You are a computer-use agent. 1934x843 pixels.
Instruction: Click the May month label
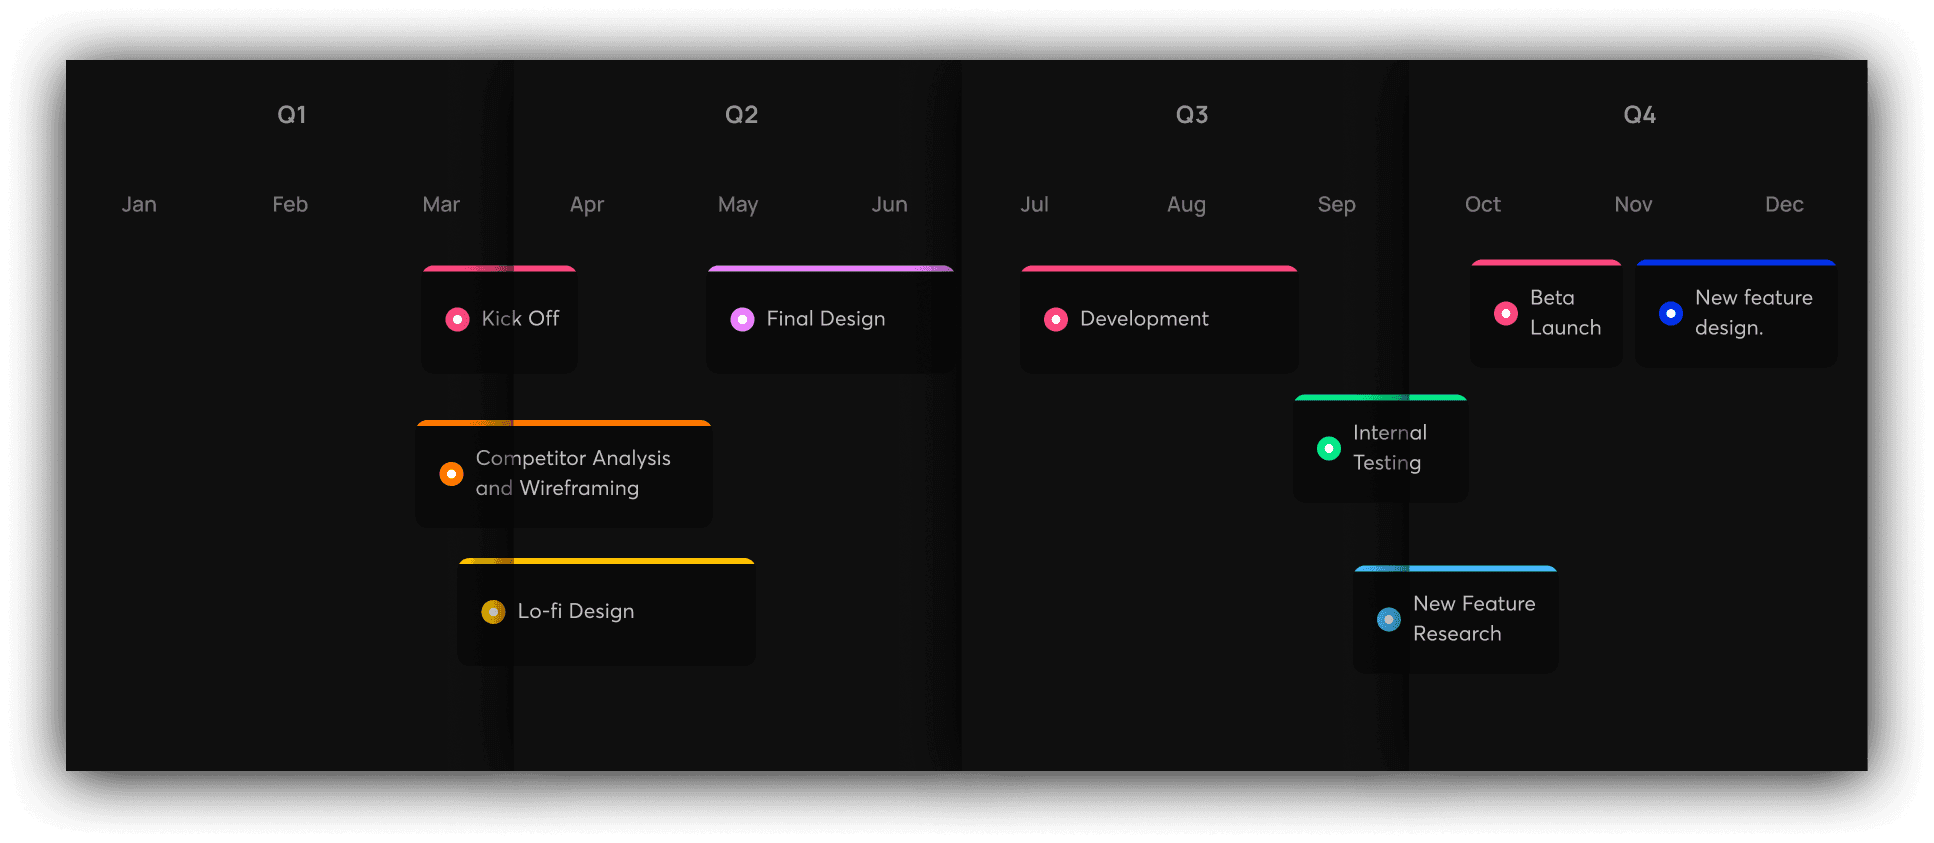click(738, 206)
